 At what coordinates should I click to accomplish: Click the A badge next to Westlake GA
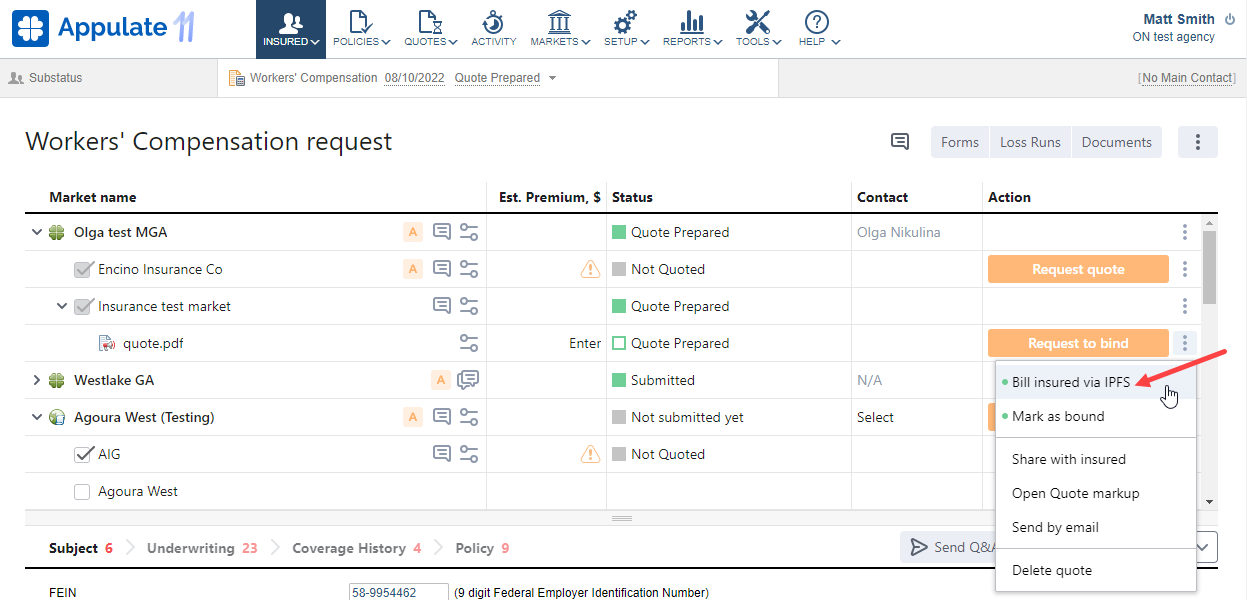click(x=440, y=380)
